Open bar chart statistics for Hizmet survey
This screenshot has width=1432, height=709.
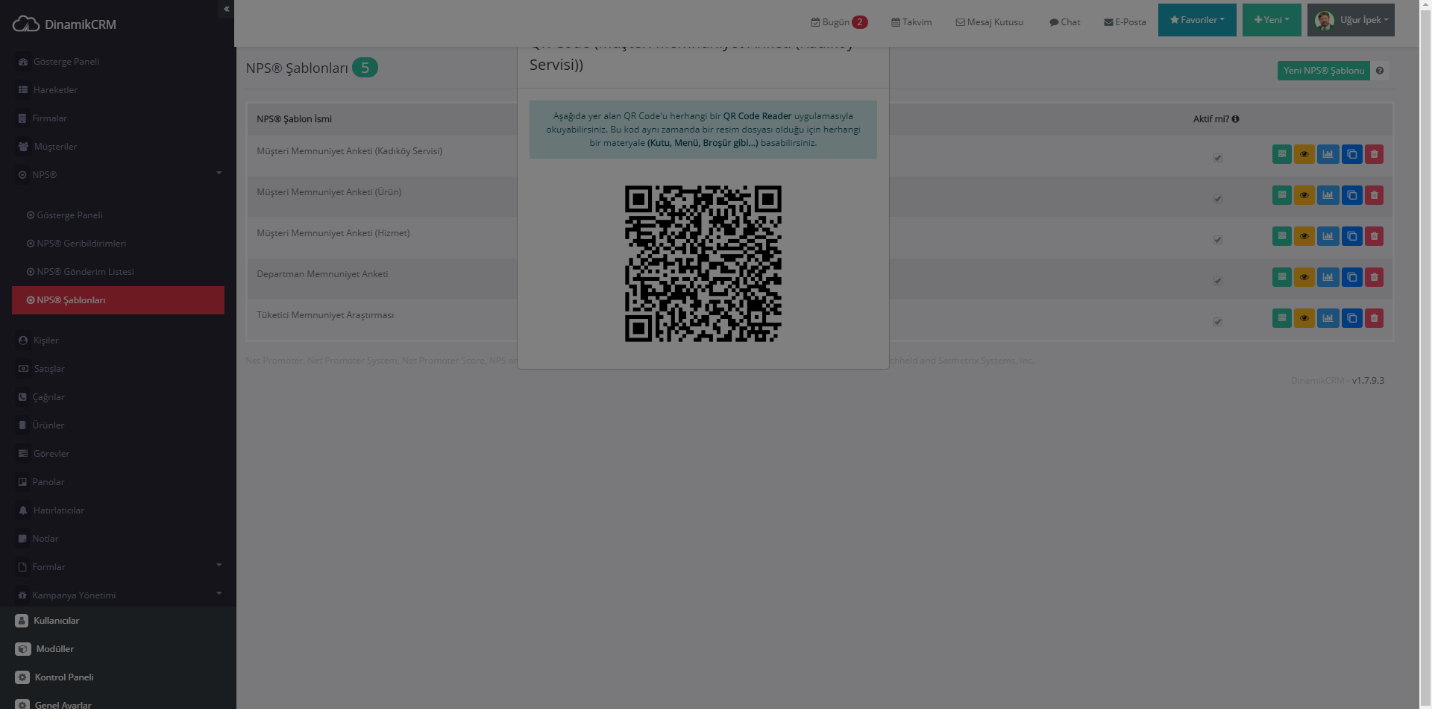(1328, 237)
